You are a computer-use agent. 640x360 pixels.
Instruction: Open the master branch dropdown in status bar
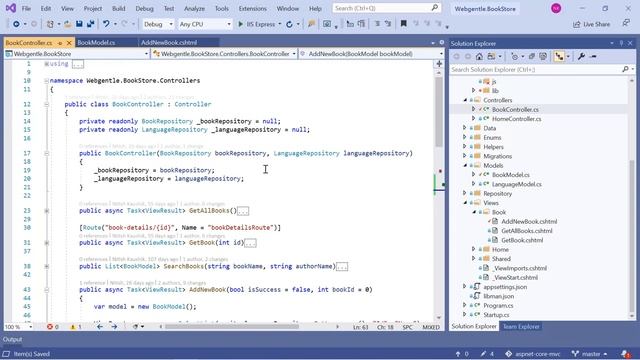click(x=590, y=354)
